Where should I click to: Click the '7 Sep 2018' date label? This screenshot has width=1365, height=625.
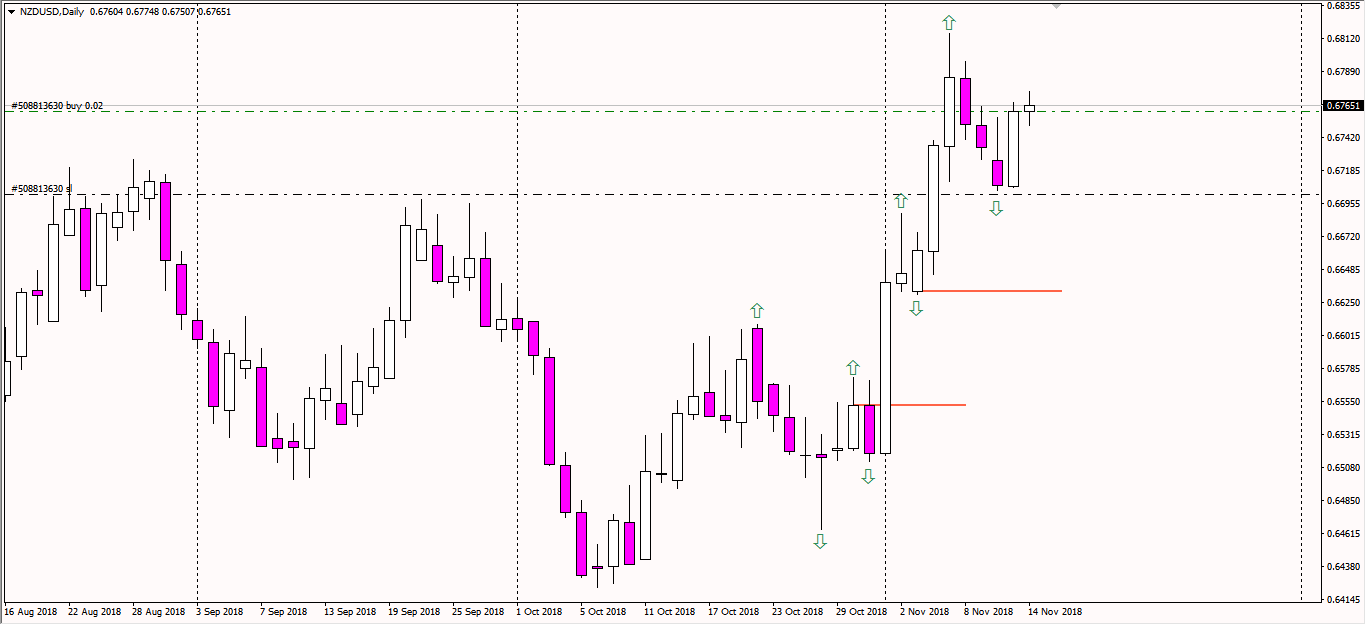(283, 611)
